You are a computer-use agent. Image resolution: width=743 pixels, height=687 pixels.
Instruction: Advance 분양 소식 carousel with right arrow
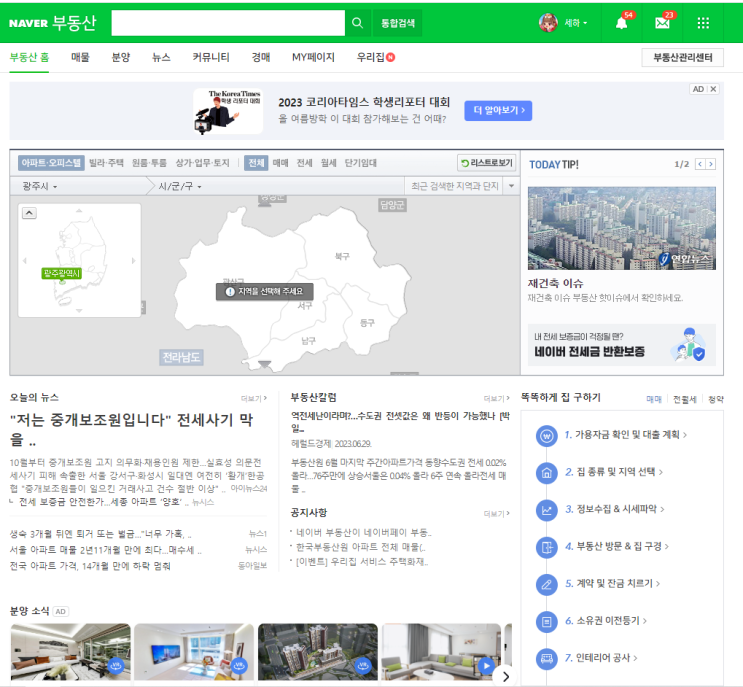point(505,676)
